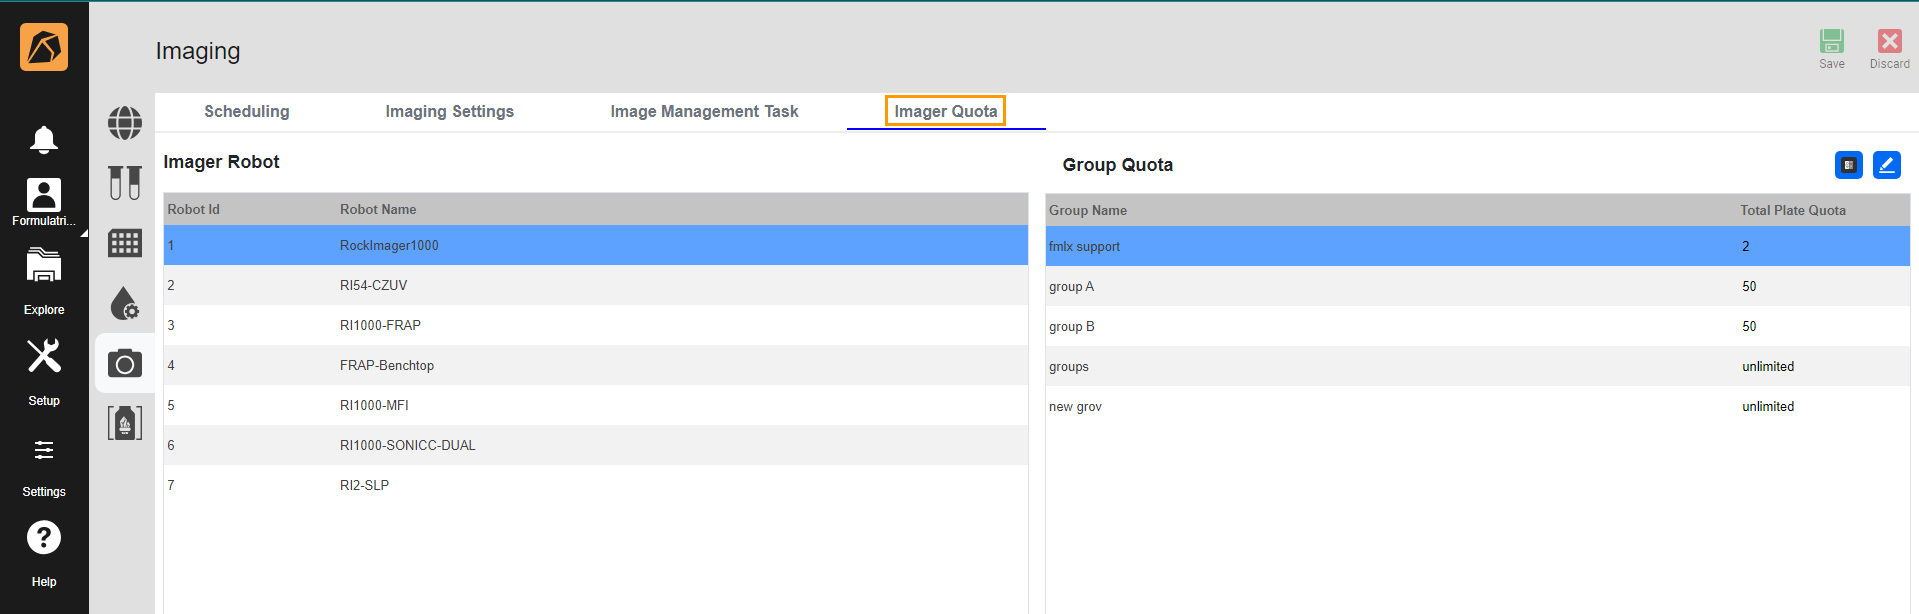Click the Save floppy disk icon

click(x=1831, y=42)
